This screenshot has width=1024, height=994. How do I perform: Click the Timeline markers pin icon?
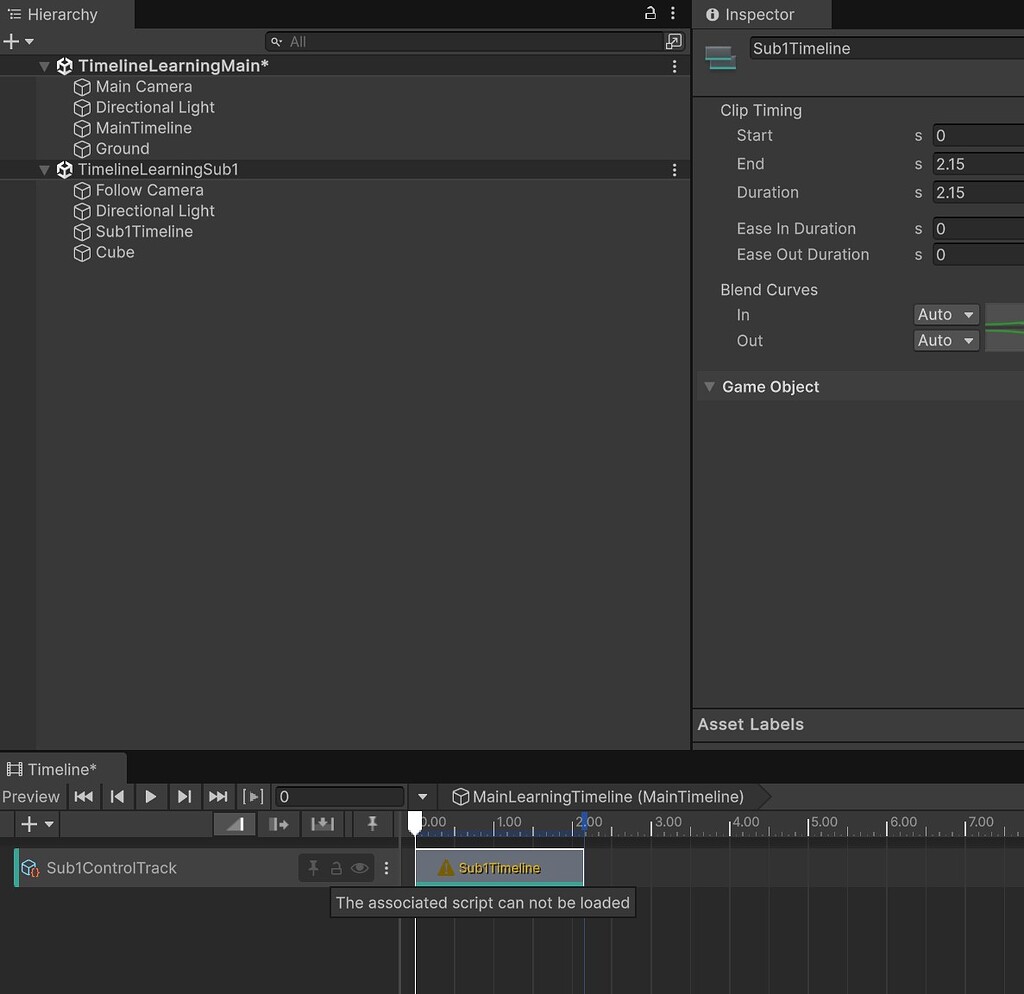[372, 823]
